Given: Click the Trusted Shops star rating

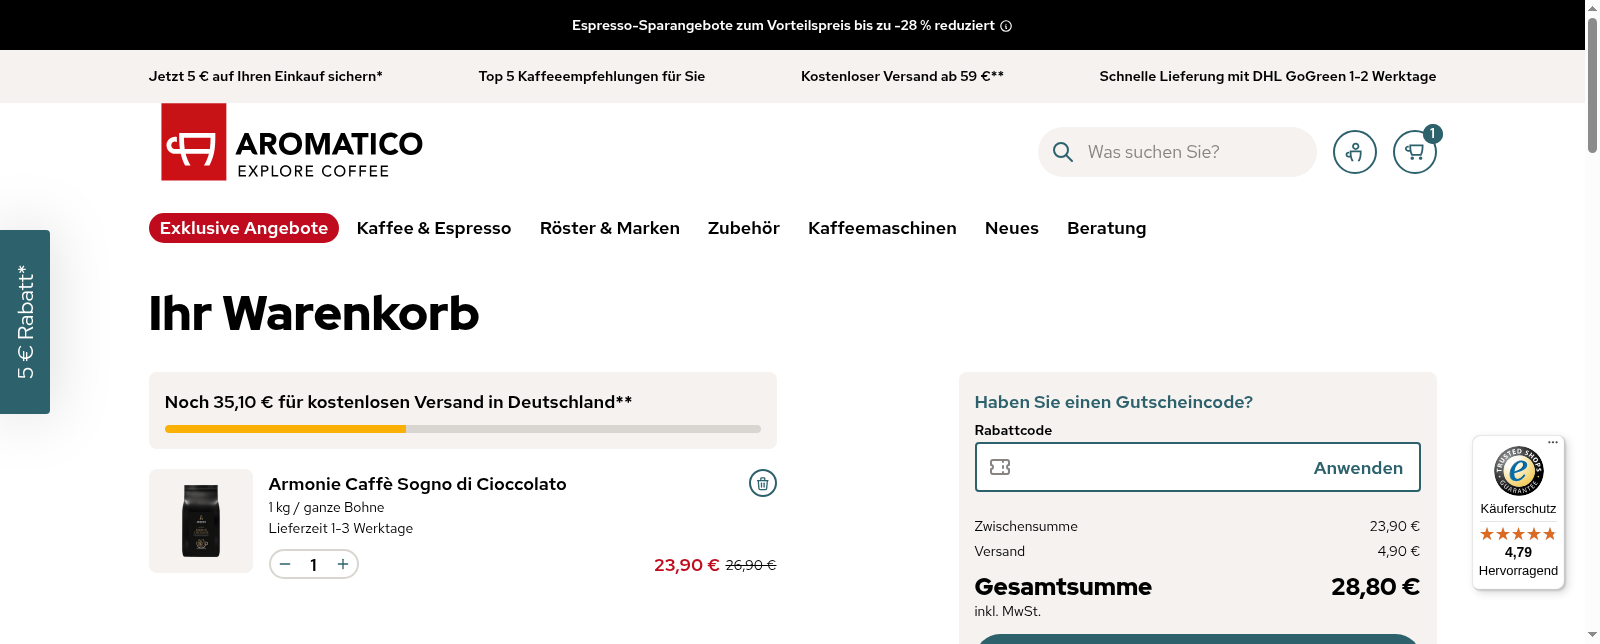Looking at the screenshot, I should point(1518,534).
